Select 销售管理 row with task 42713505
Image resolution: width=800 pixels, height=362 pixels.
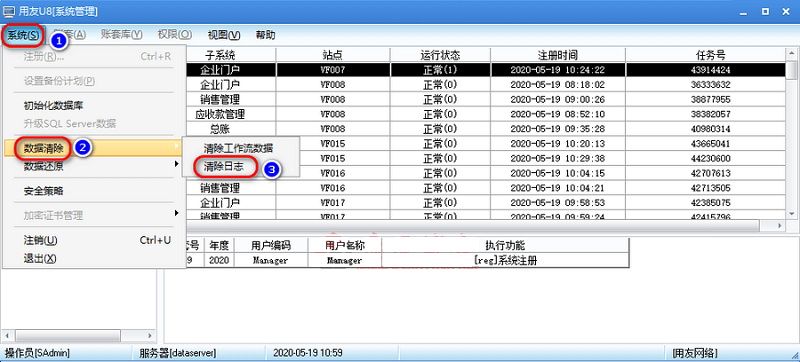(487, 188)
